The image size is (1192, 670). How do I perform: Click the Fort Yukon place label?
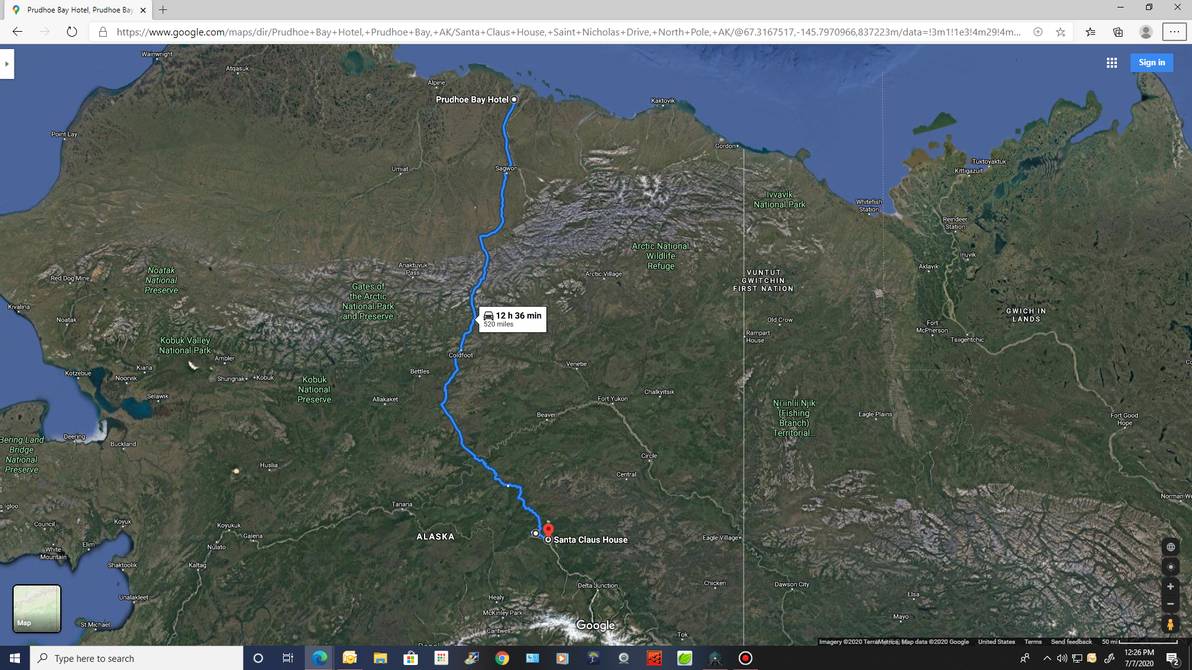612,399
